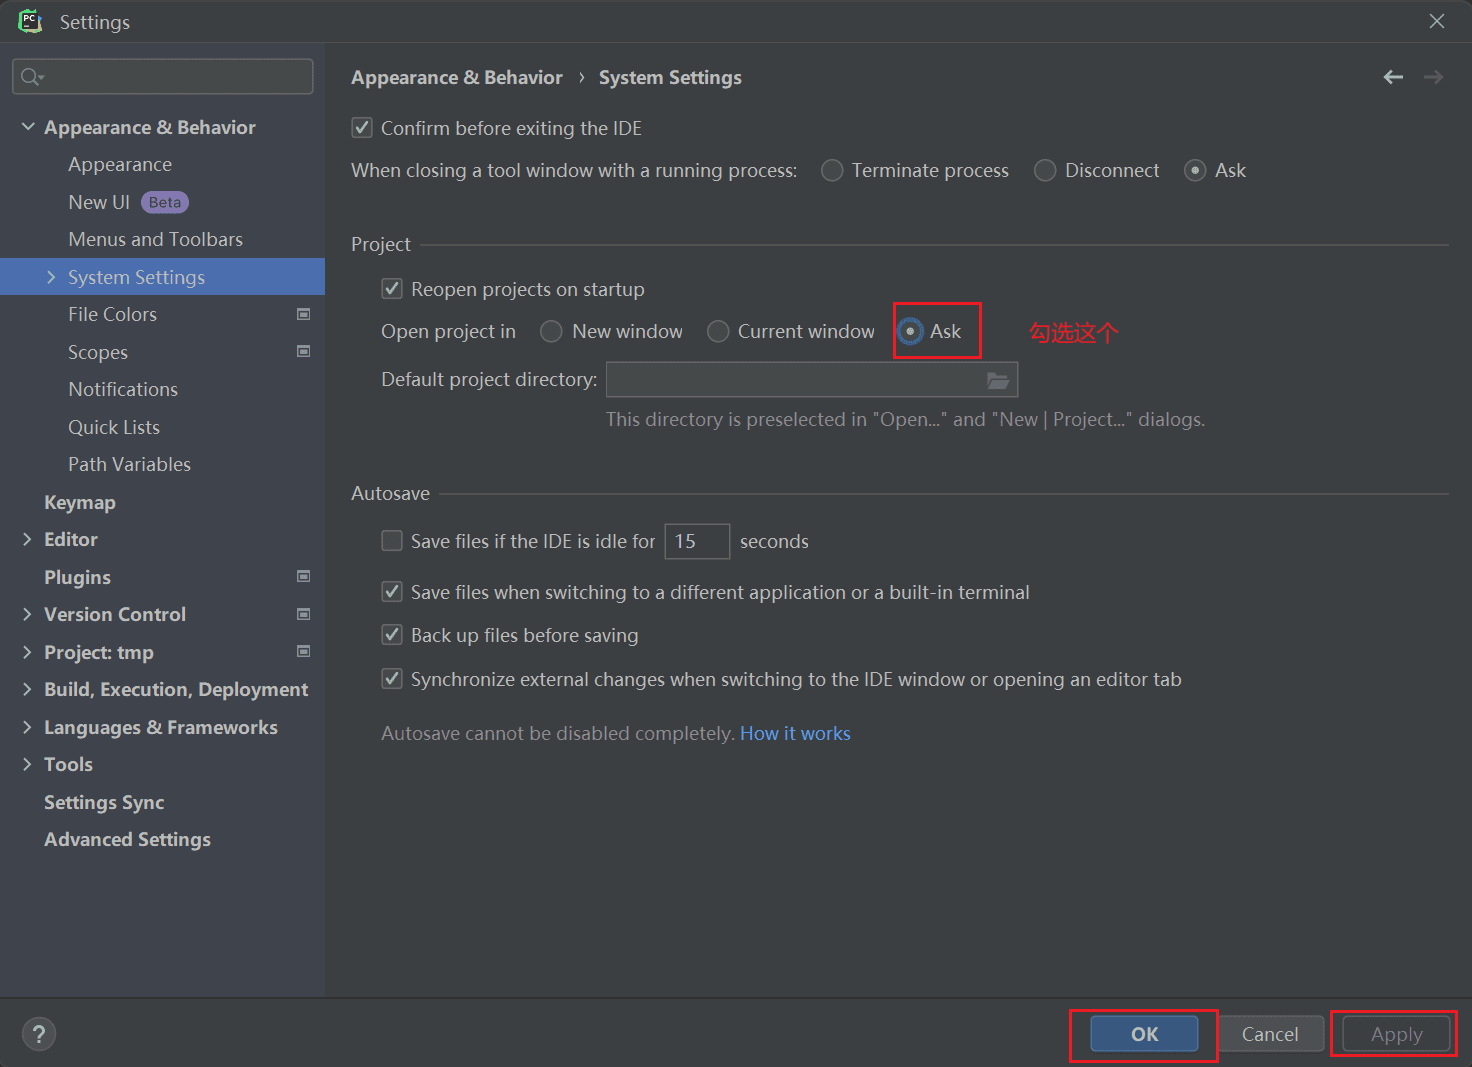1472x1067 pixels.
Task: Expand the Tools tree node
Action: [x=28, y=764]
